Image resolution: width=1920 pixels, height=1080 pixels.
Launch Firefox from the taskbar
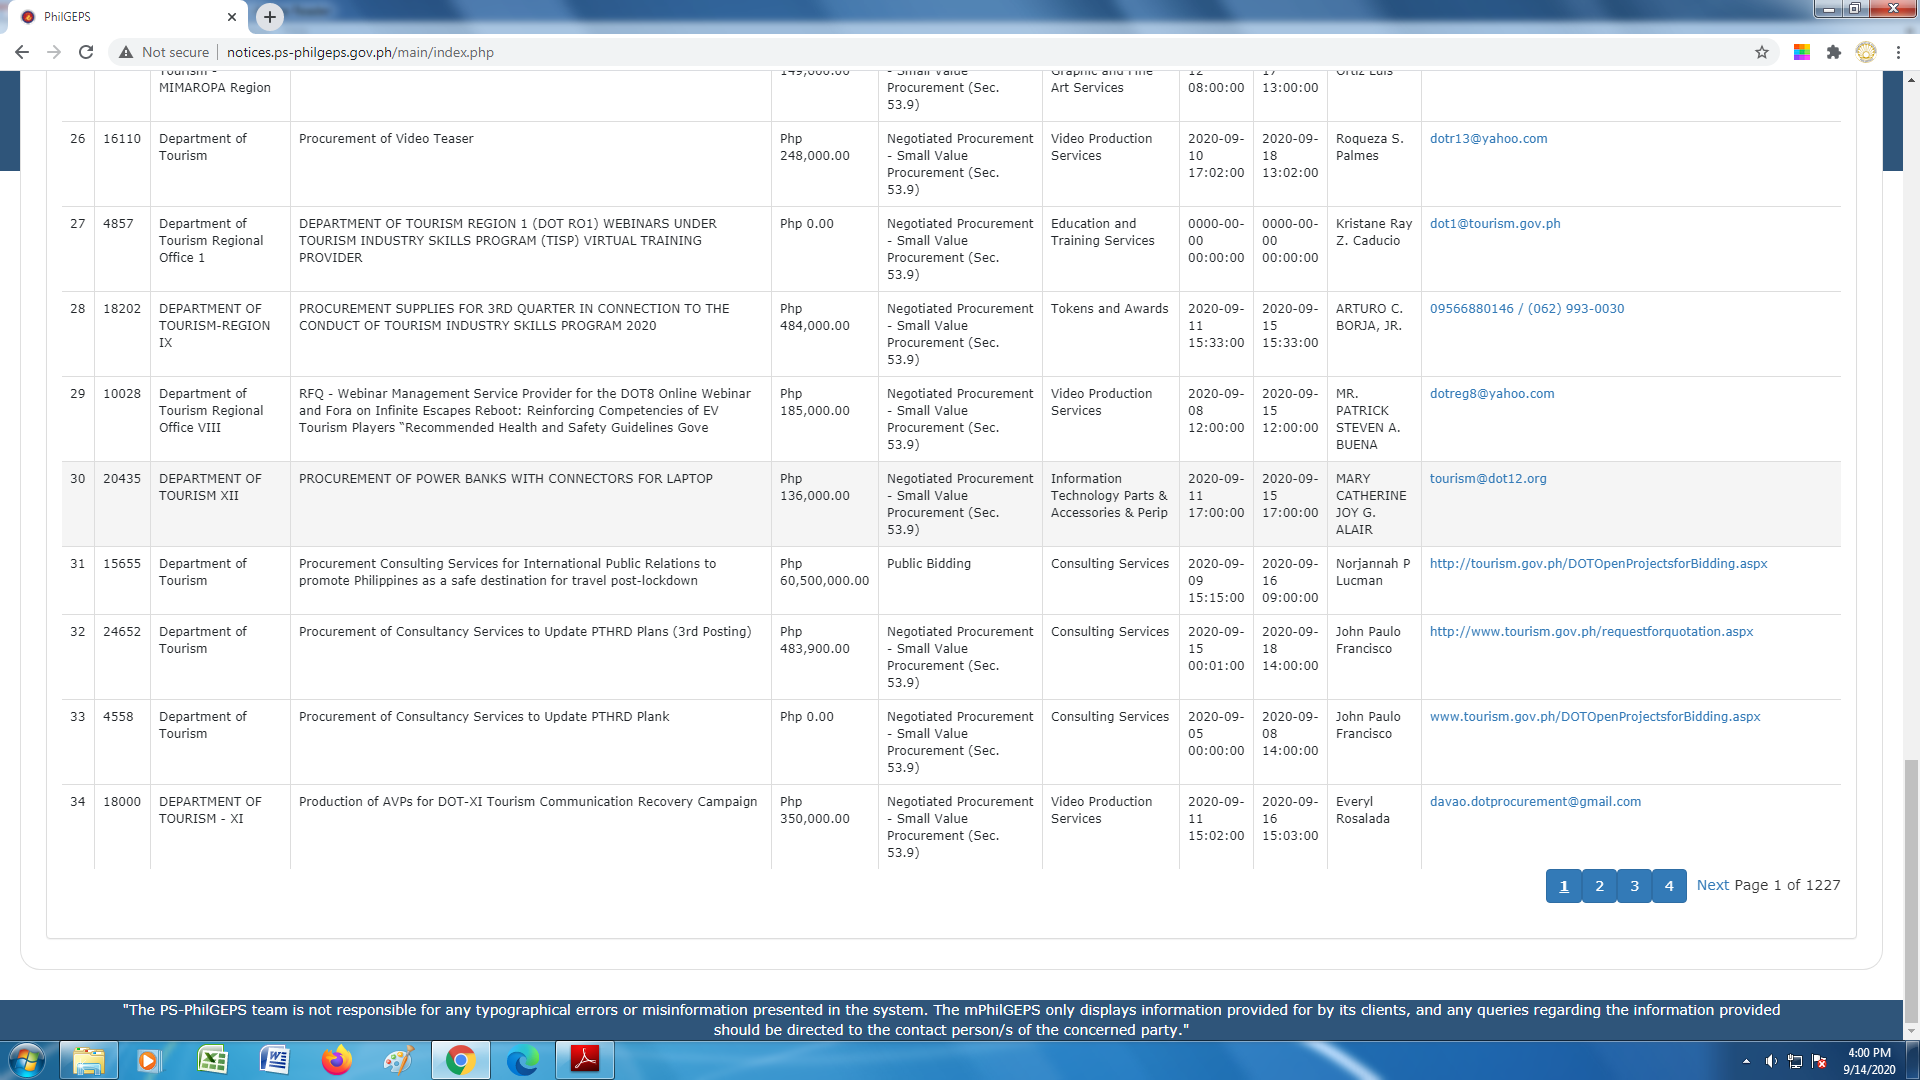(337, 1060)
